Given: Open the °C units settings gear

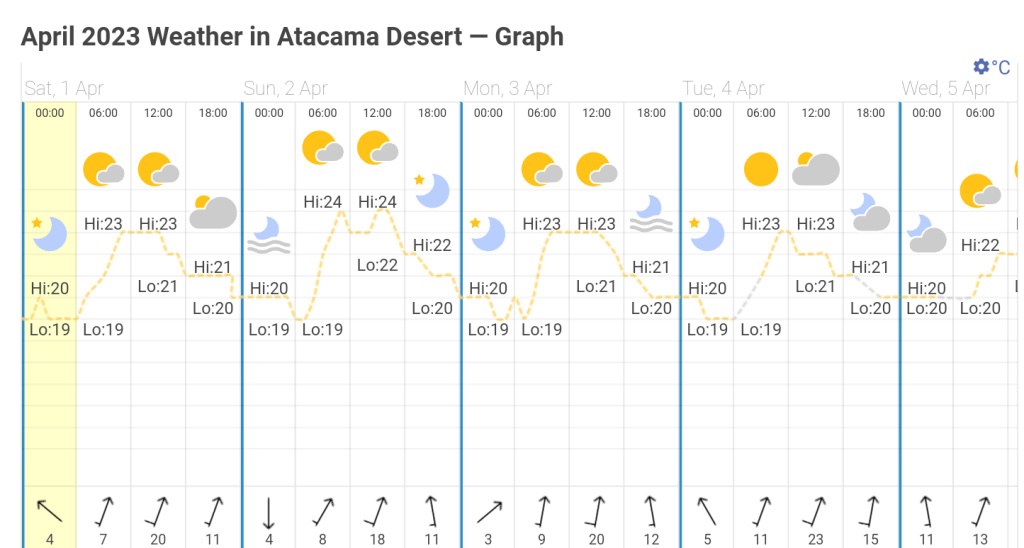Looking at the screenshot, I should coord(981,67).
